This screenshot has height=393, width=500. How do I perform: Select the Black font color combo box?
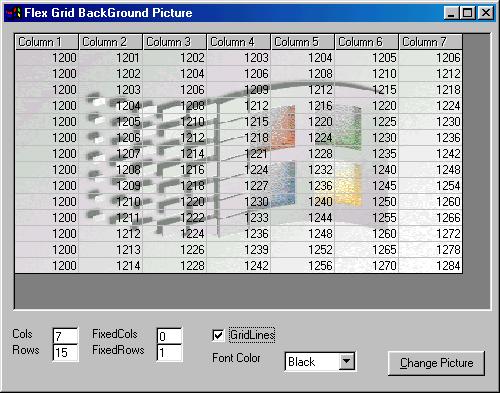pyautogui.click(x=320, y=362)
